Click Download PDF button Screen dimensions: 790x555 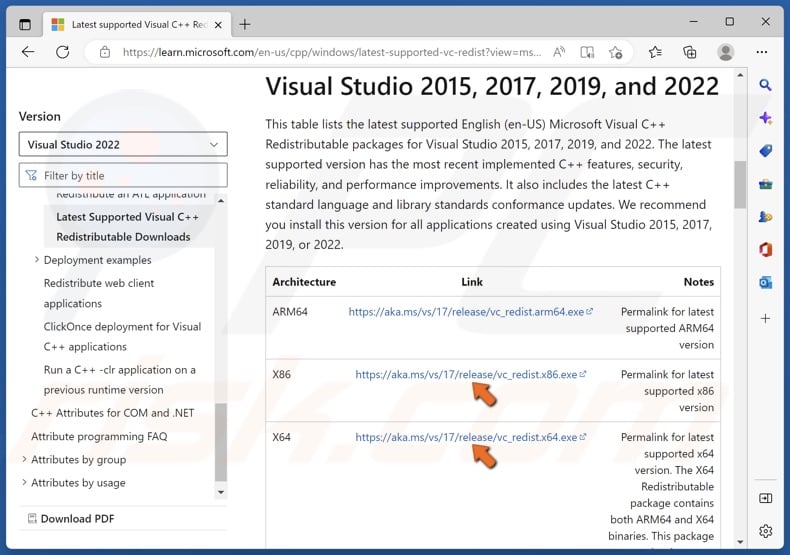(71, 519)
